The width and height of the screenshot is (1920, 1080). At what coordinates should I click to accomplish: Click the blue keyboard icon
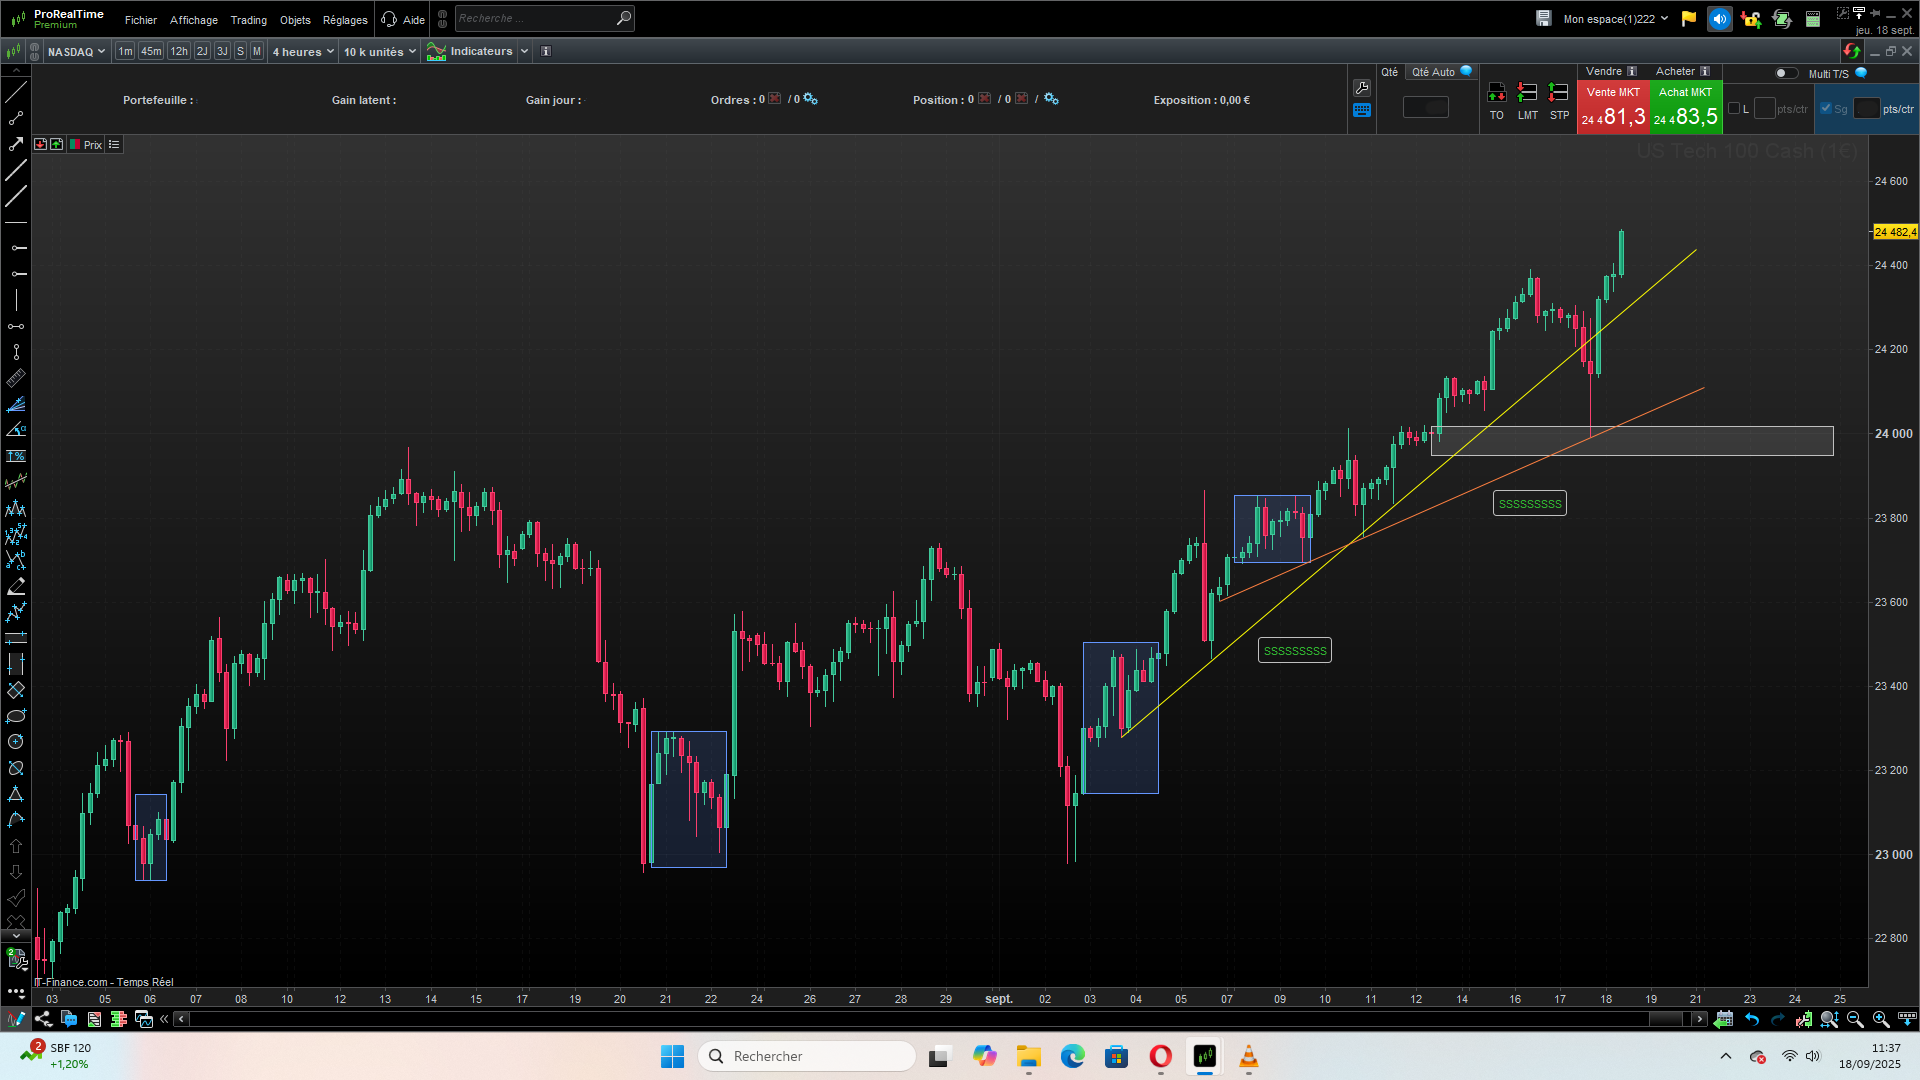coord(1362,111)
